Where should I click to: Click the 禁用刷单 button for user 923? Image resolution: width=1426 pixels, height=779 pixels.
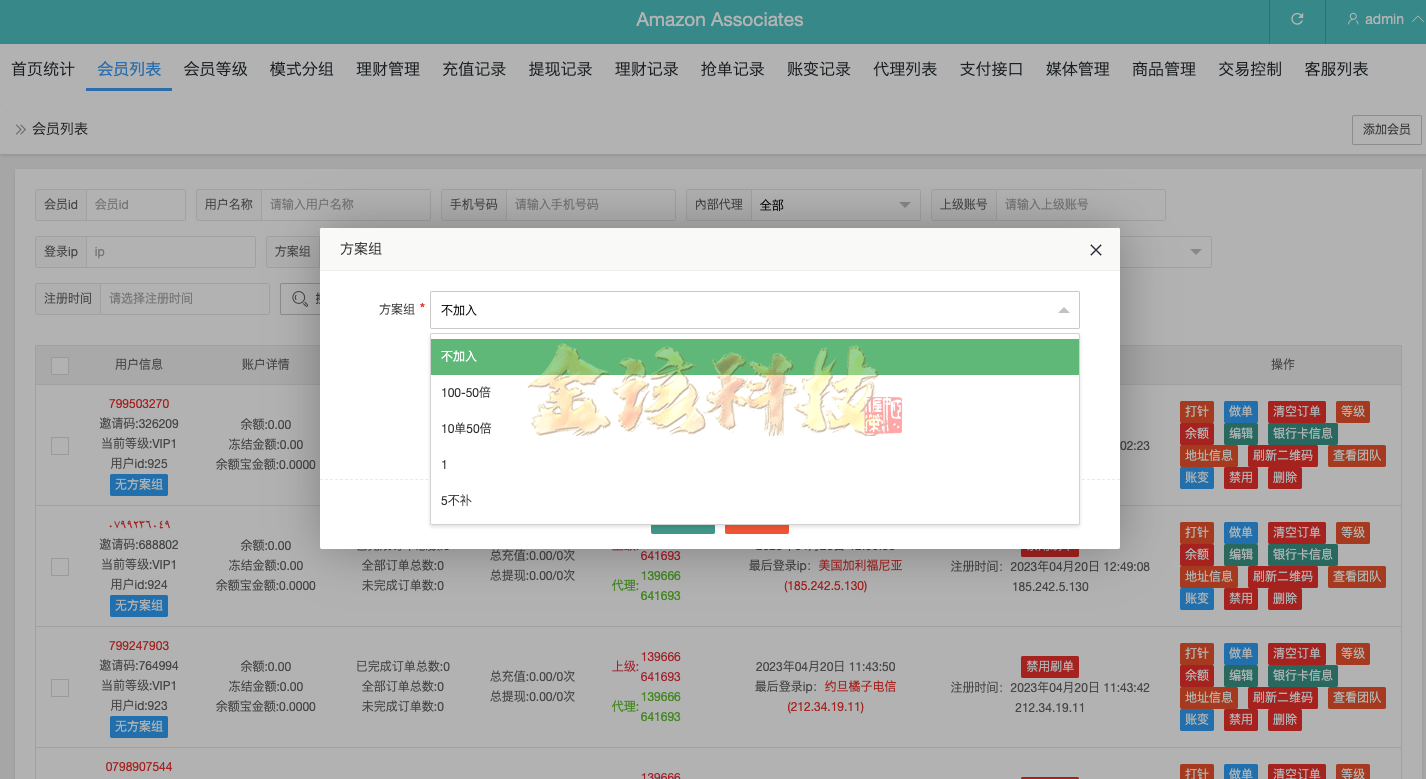[x=1049, y=666]
